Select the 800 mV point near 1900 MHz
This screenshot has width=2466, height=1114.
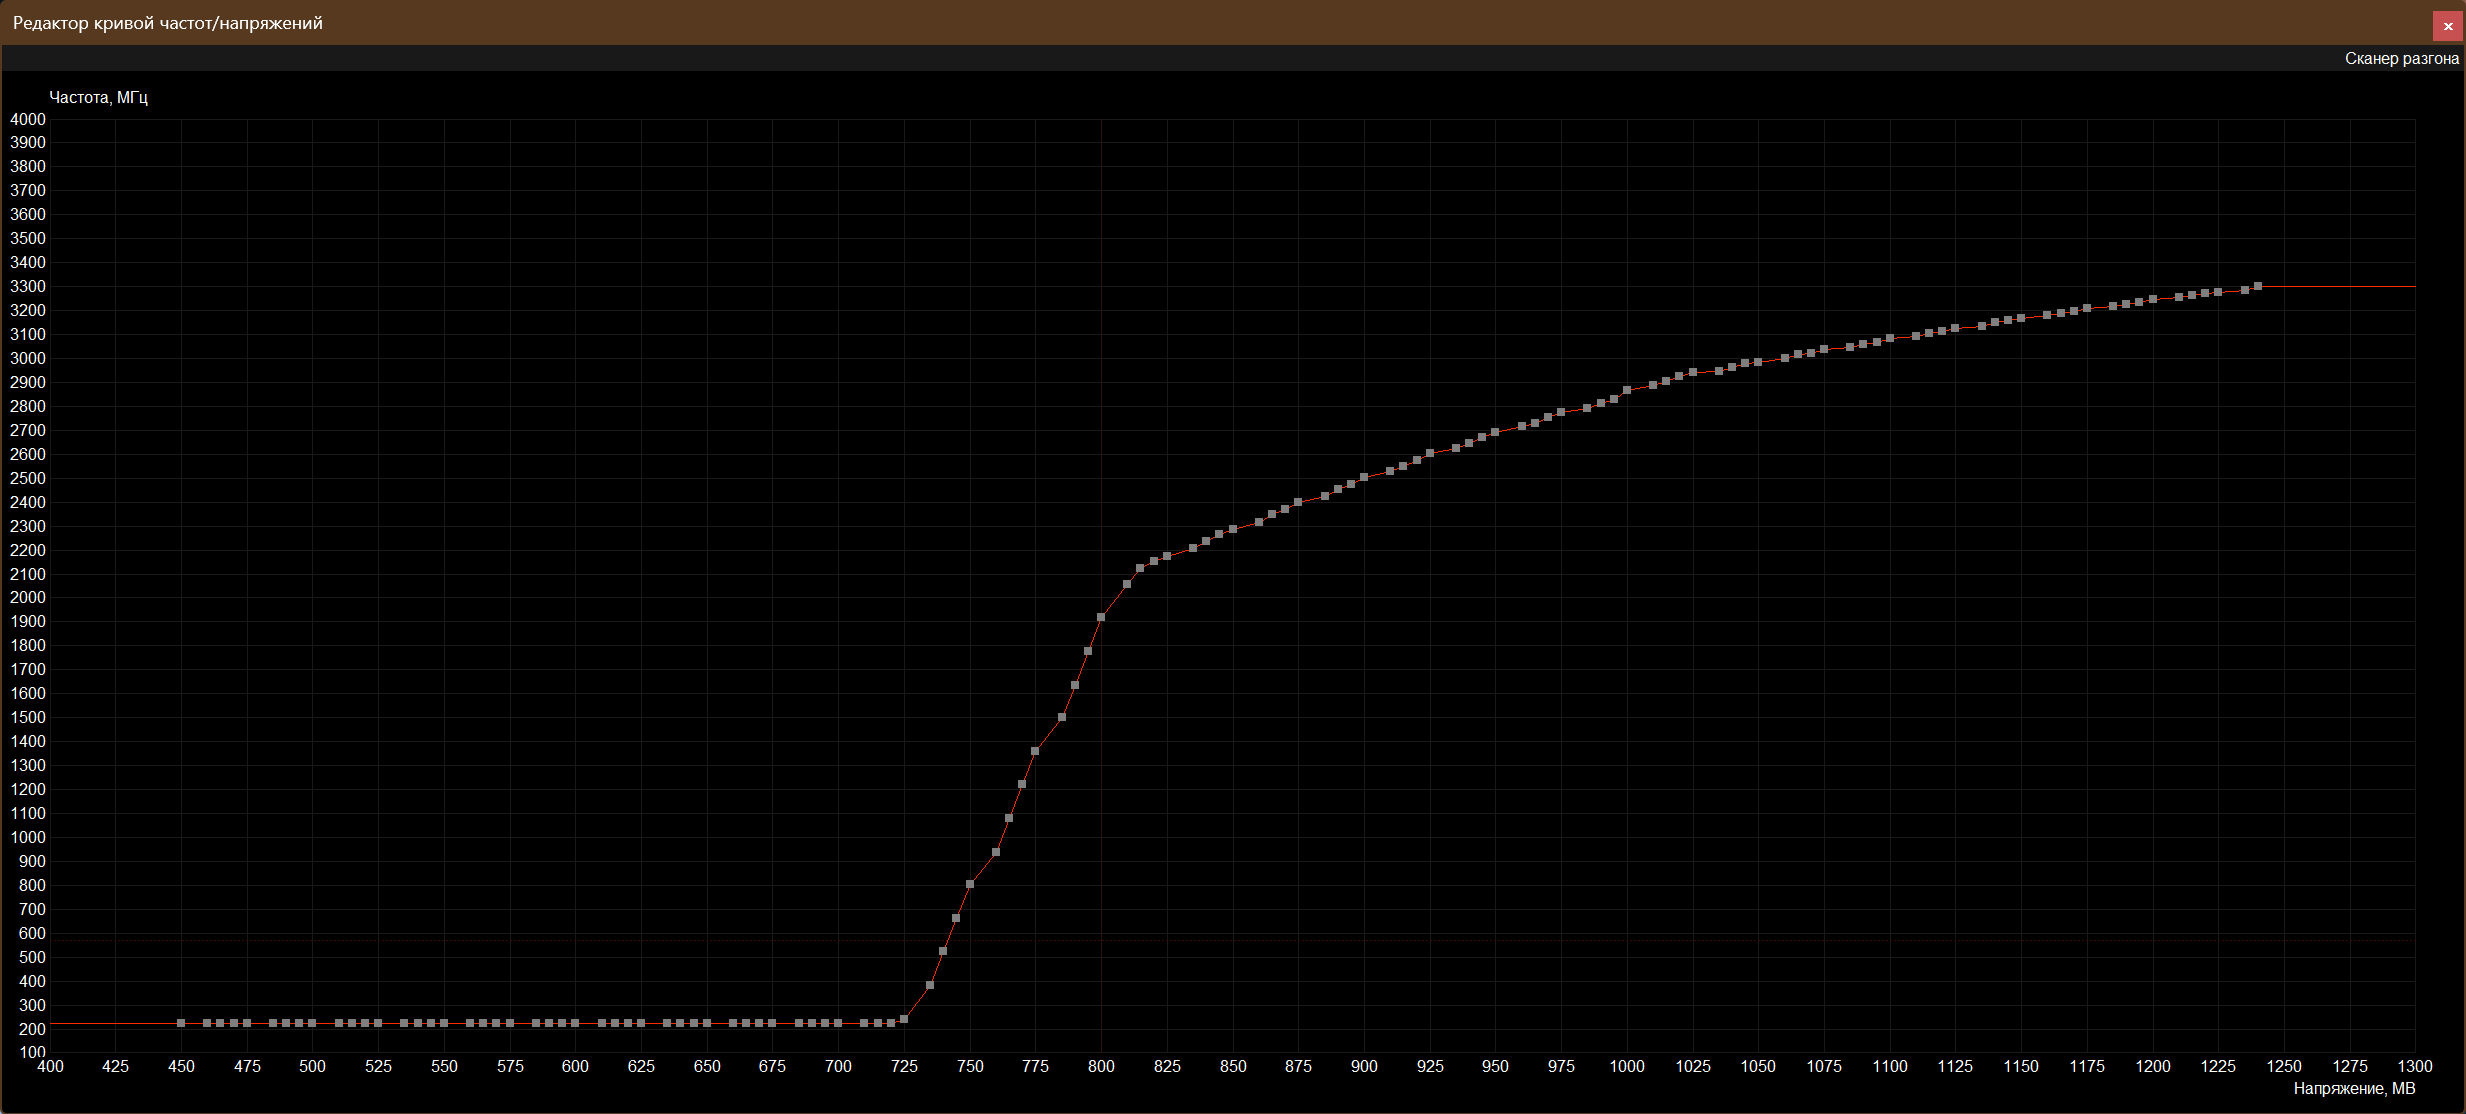tap(1101, 617)
